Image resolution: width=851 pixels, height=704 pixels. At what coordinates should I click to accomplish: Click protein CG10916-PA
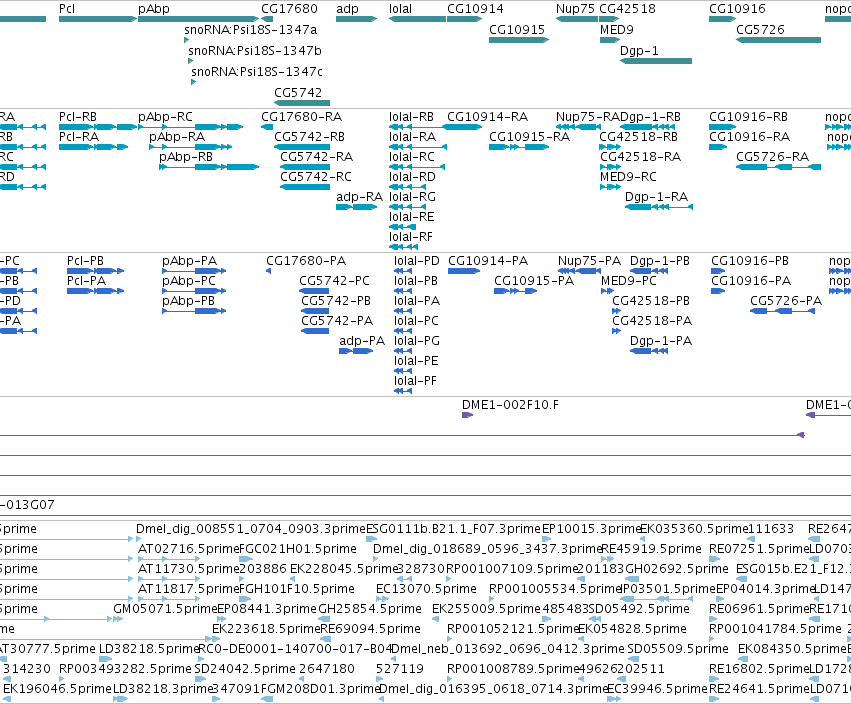718,291
